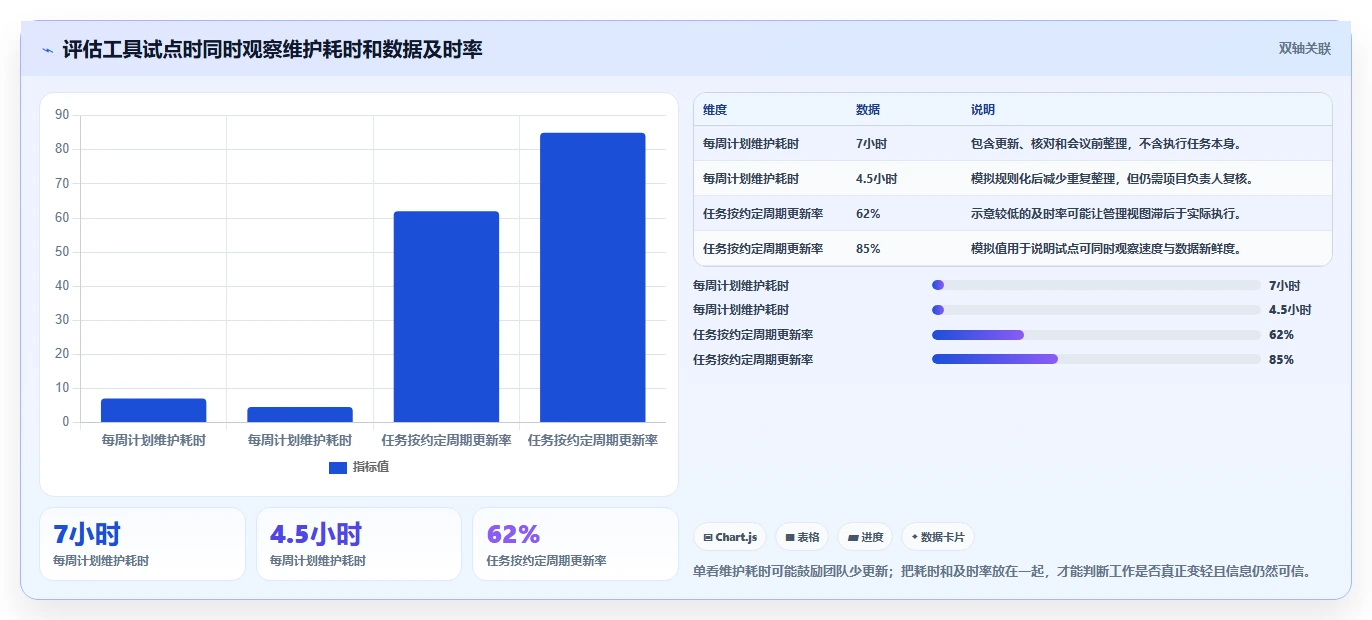
Task: Click the page title 评估工具试点时同时观察
Action: pos(273,49)
